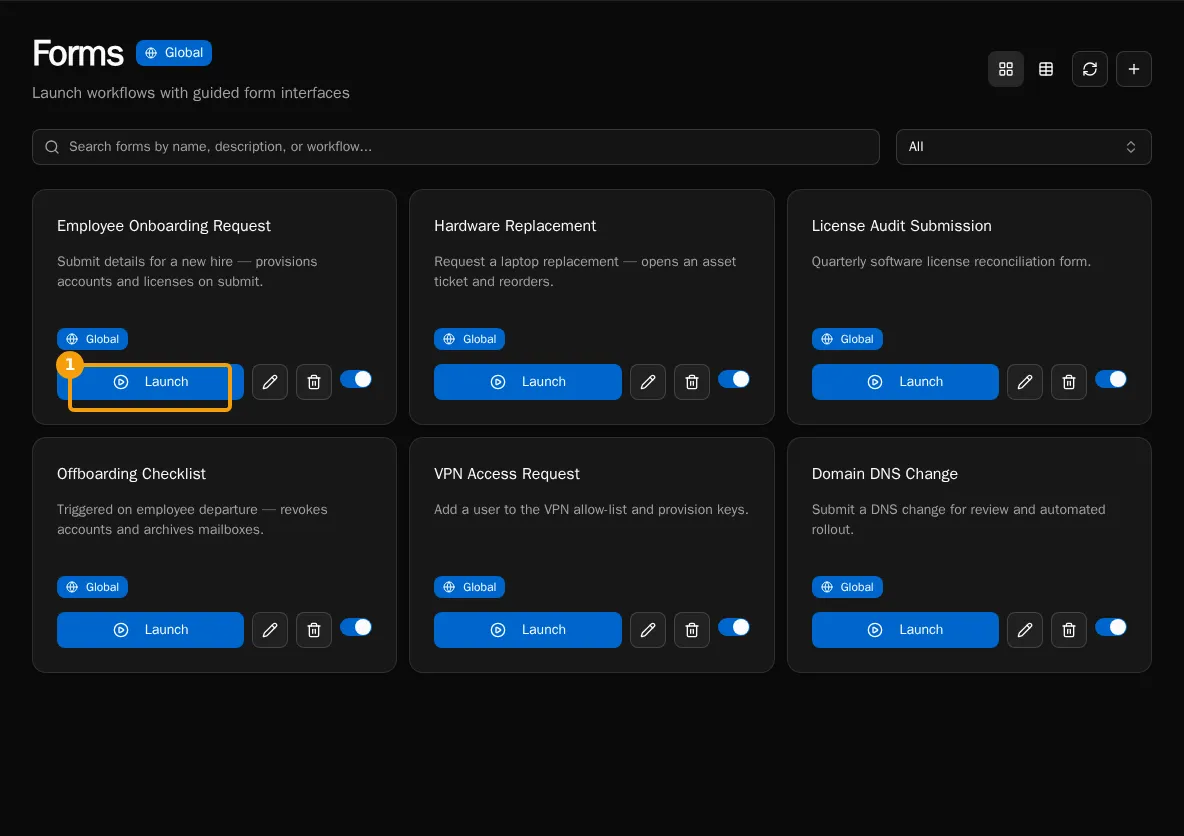Click the Hardware Replacement title
The width and height of the screenshot is (1184, 836).
[515, 226]
